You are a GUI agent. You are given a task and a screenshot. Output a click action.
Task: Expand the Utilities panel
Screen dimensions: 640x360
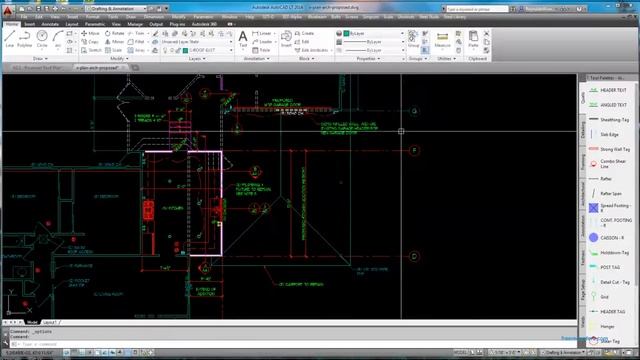click(447, 59)
